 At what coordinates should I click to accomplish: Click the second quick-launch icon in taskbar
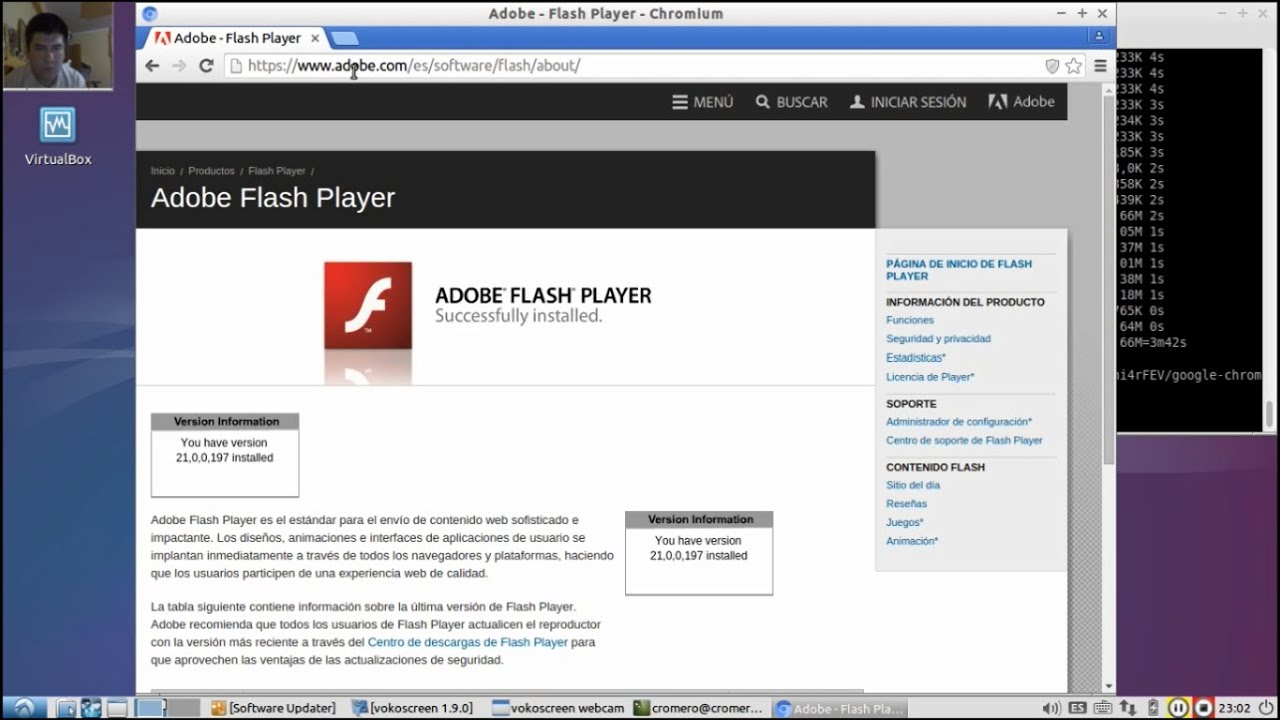click(x=92, y=708)
